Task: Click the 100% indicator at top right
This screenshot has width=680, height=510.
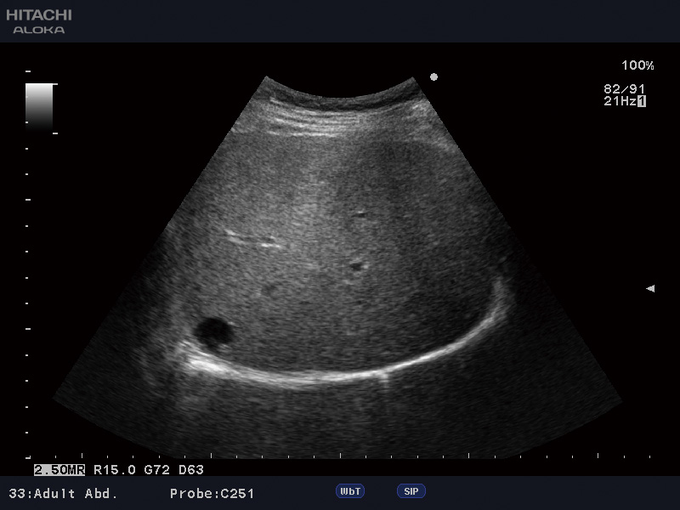Action: pos(637,66)
